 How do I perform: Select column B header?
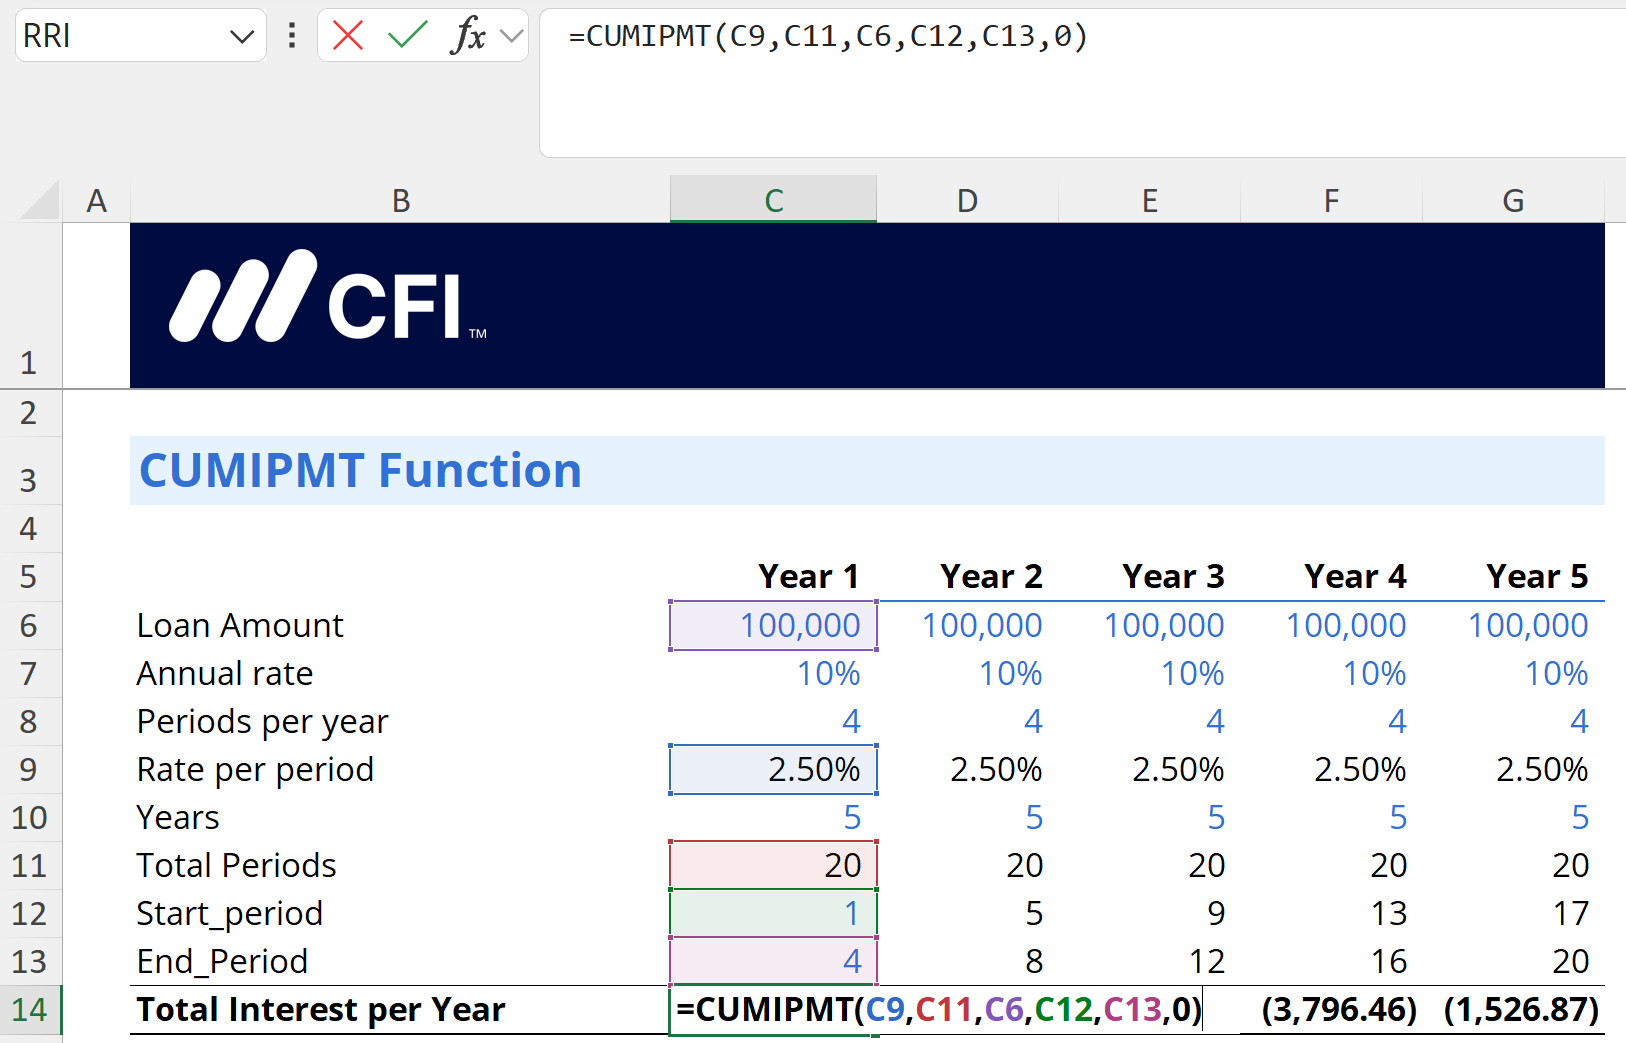point(400,201)
